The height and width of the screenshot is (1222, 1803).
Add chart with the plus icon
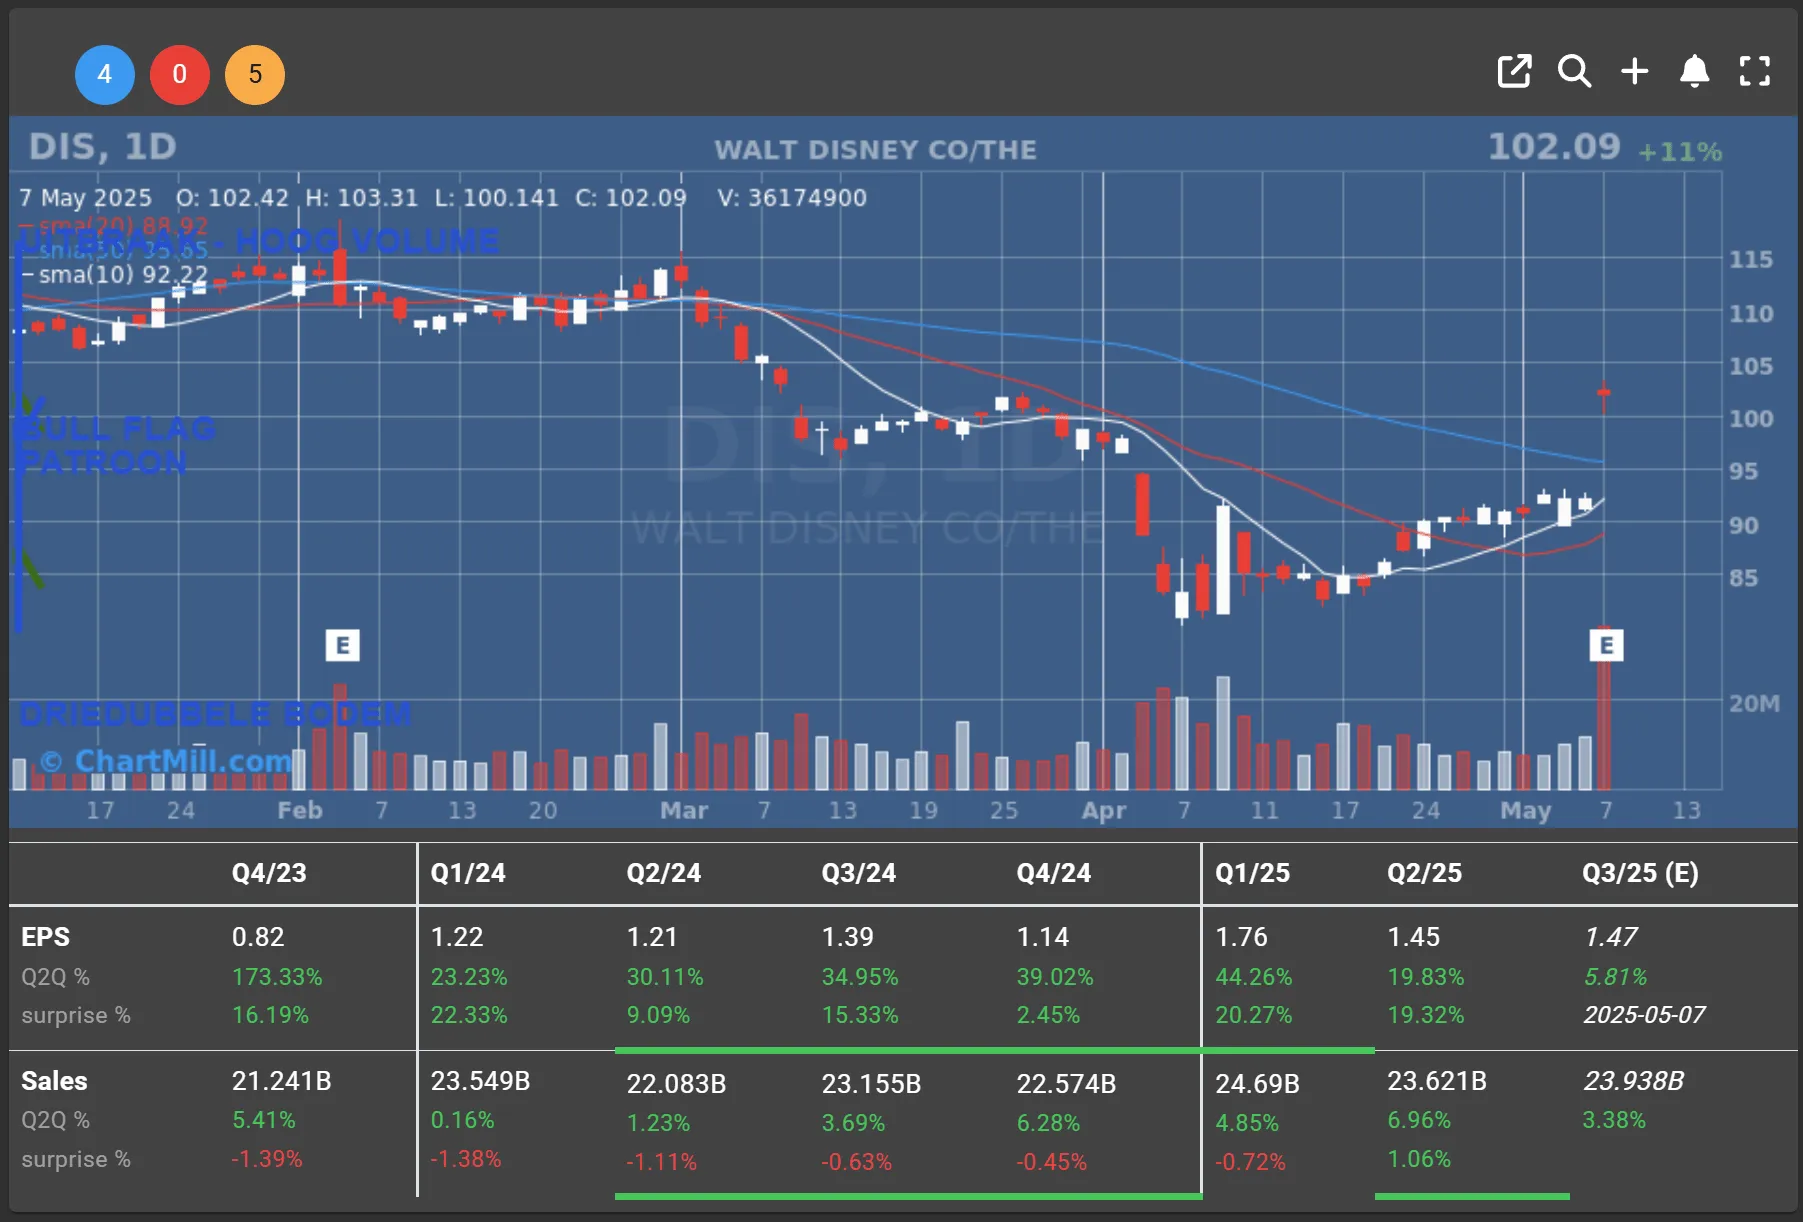tap(1635, 71)
